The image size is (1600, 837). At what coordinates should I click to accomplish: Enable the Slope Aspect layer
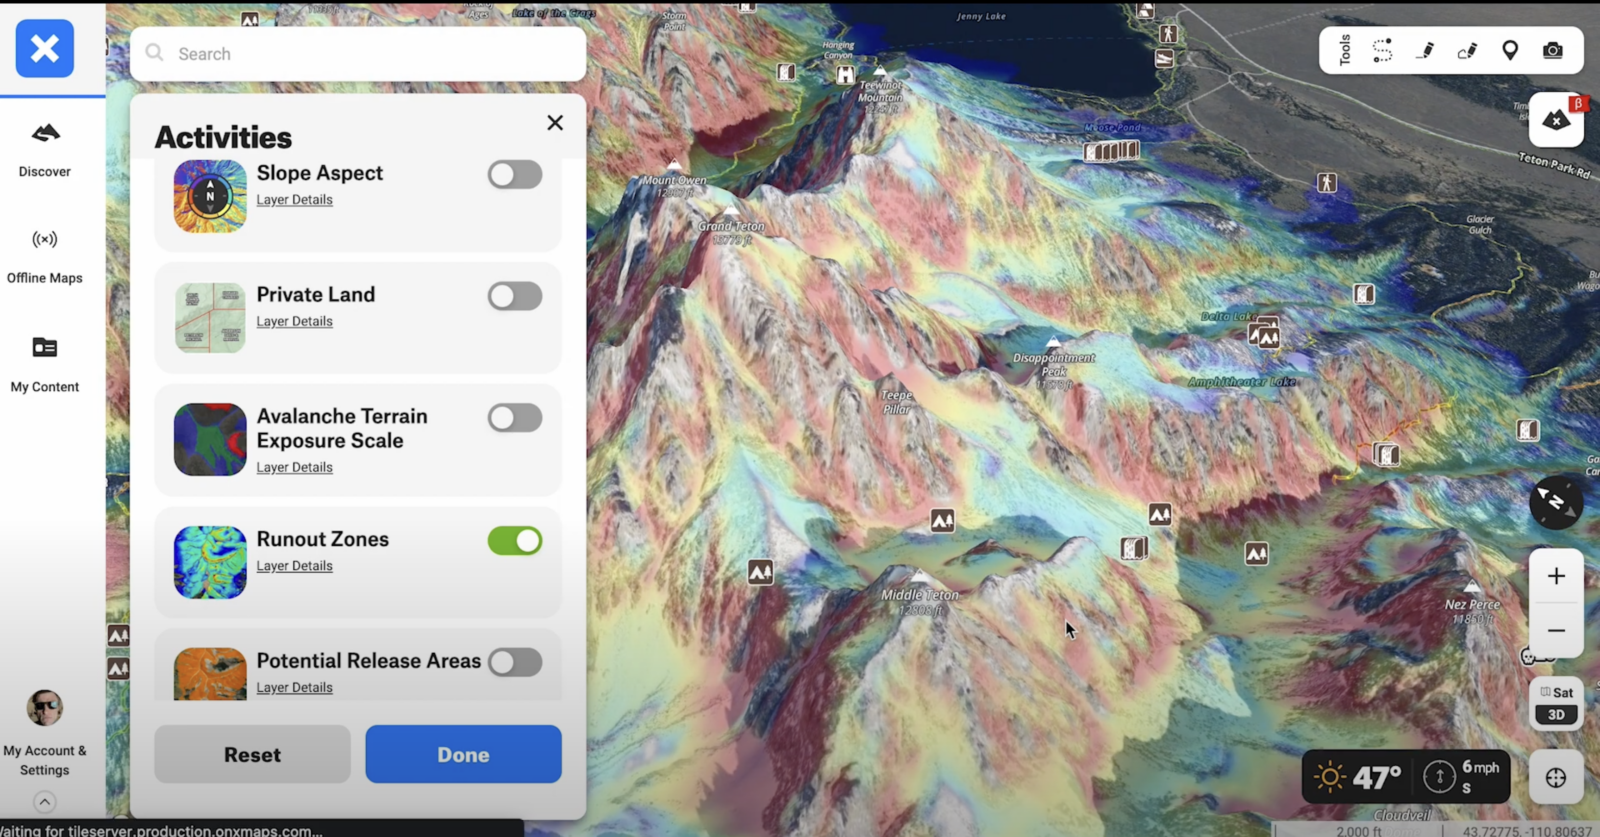click(x=515, y=175)
